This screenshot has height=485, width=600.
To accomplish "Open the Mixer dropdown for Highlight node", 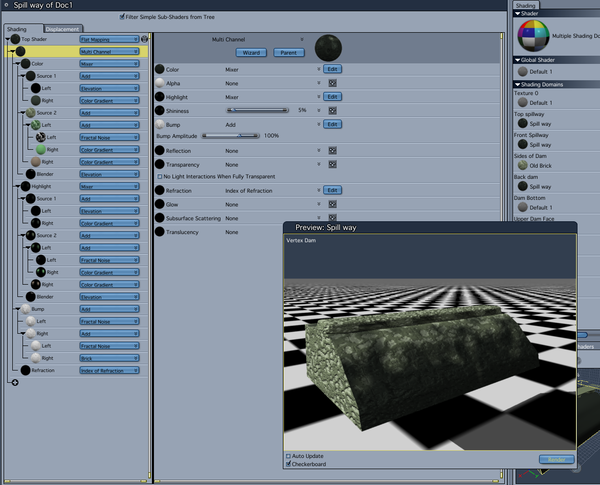I will pos(109,186).
